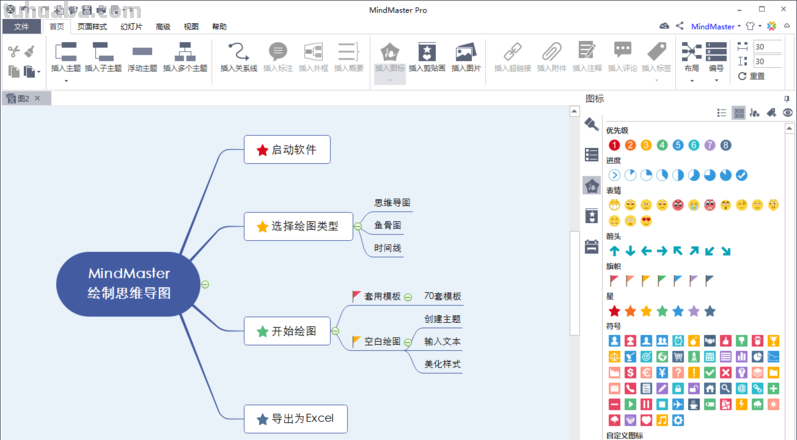This screenshot has height=440, width=797.
Task: Select the up arrow icon
Action: tap(614, 251)
